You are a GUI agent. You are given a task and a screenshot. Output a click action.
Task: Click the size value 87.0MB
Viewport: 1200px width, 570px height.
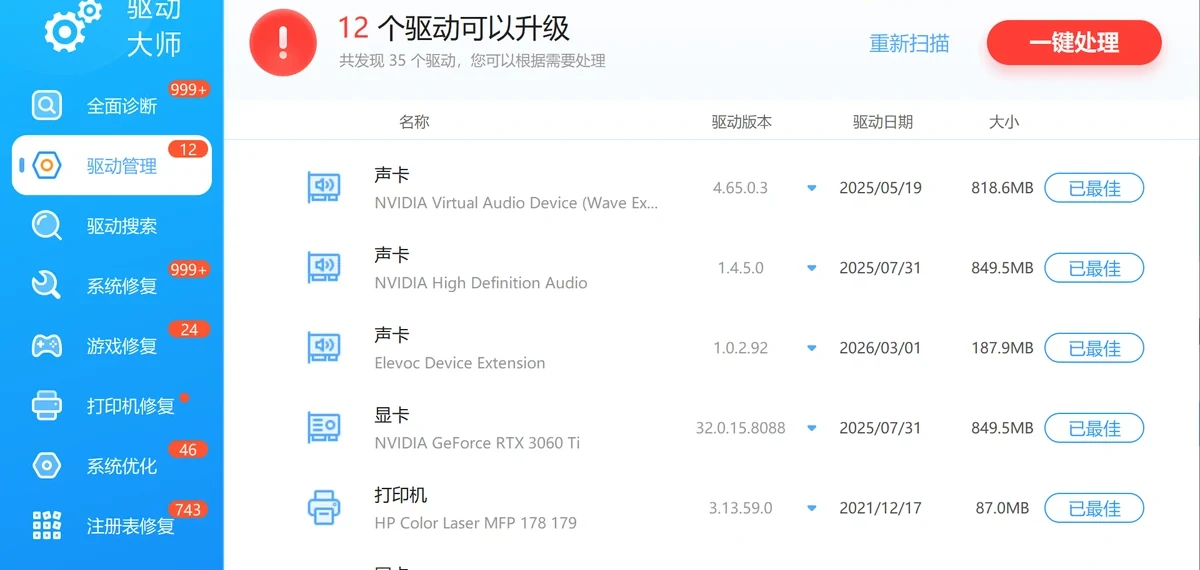tap(1002, 508)
